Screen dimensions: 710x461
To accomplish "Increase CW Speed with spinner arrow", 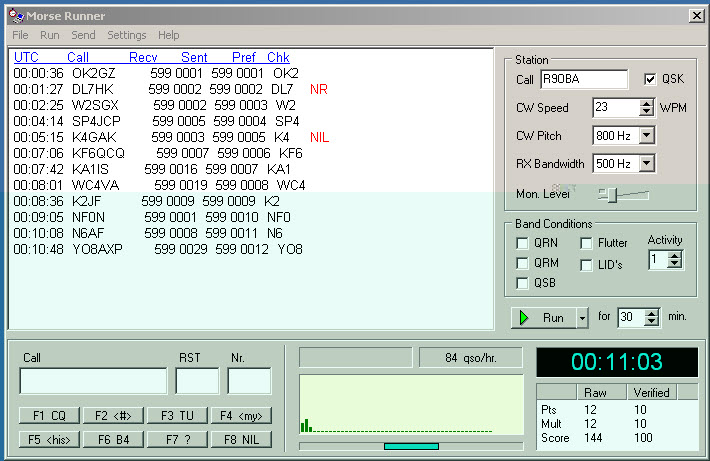I will tap(648, 103).
